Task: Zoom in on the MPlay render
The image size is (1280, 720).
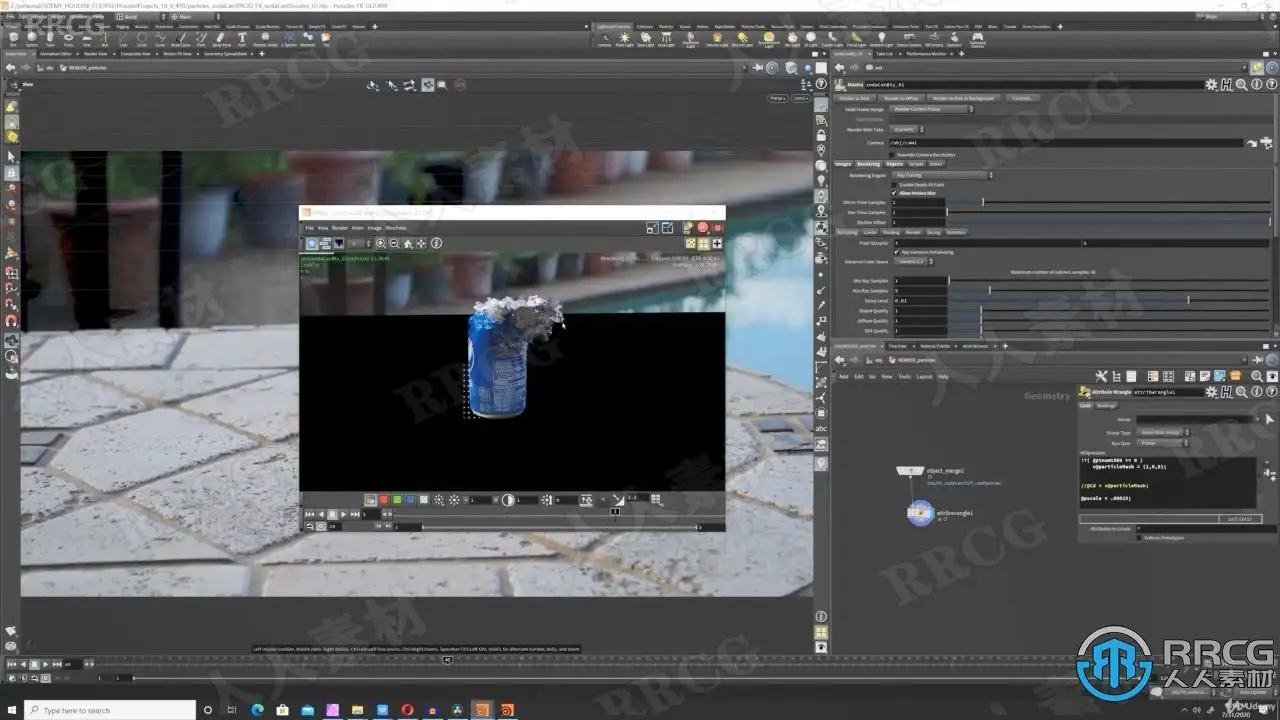Action: [381, 243]
